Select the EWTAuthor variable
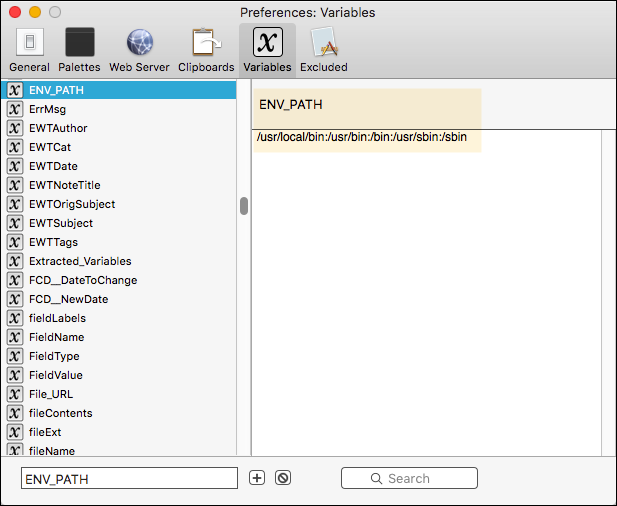This screenshot has height=506, width=617. (58, 128)
